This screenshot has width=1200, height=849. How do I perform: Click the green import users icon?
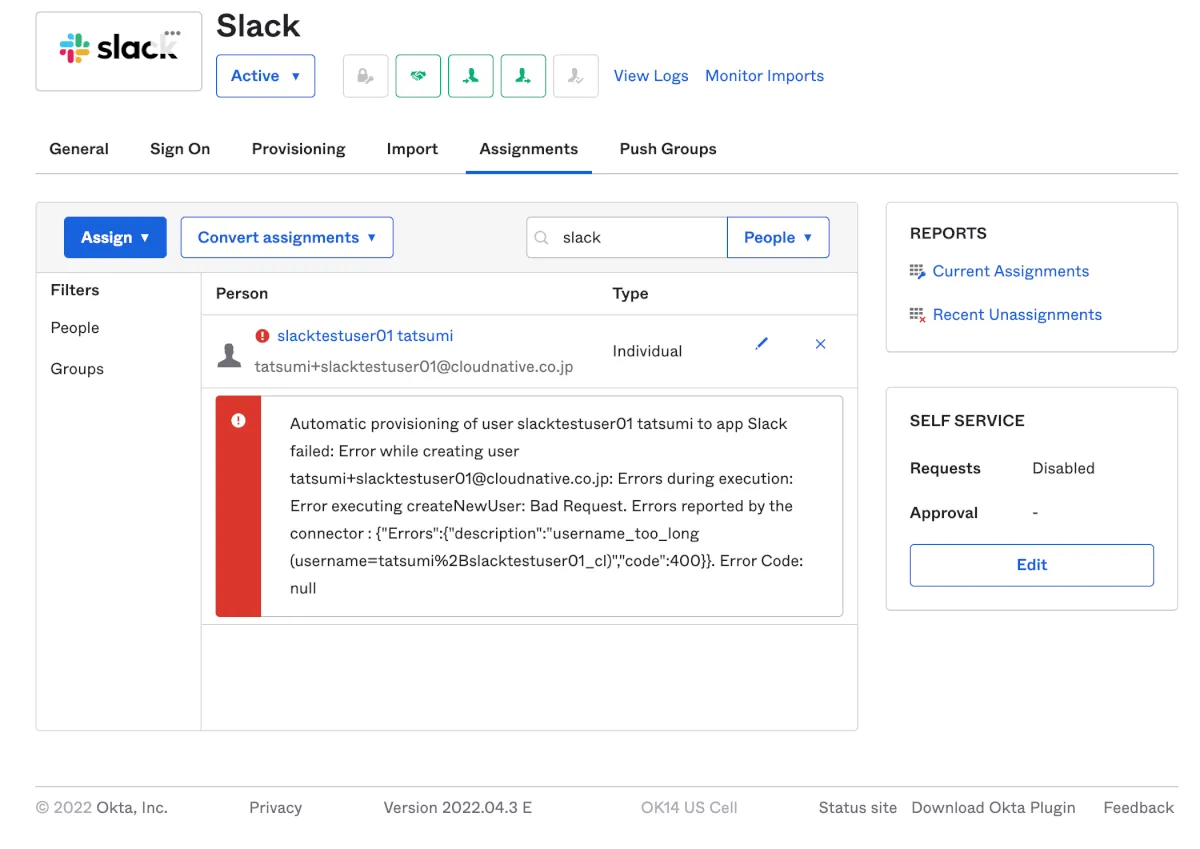(x=470, y=76)
